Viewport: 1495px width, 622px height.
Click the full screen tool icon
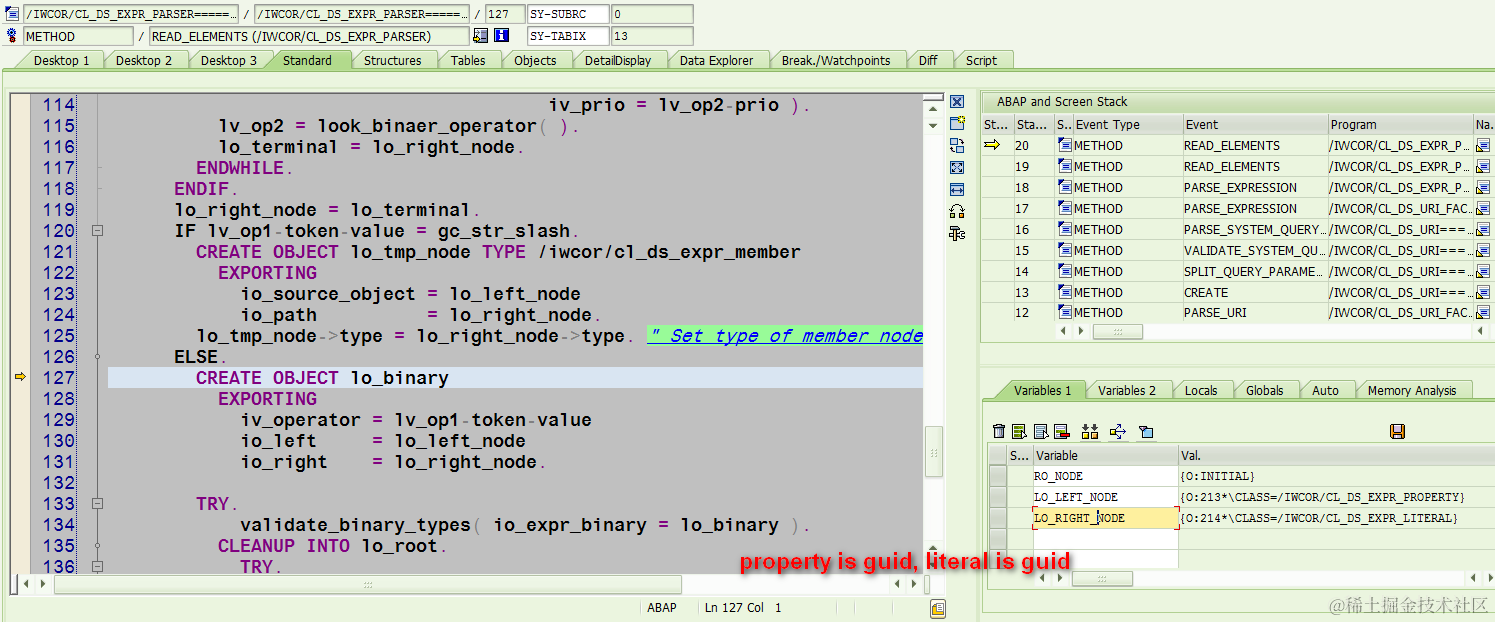pos(957,167)
